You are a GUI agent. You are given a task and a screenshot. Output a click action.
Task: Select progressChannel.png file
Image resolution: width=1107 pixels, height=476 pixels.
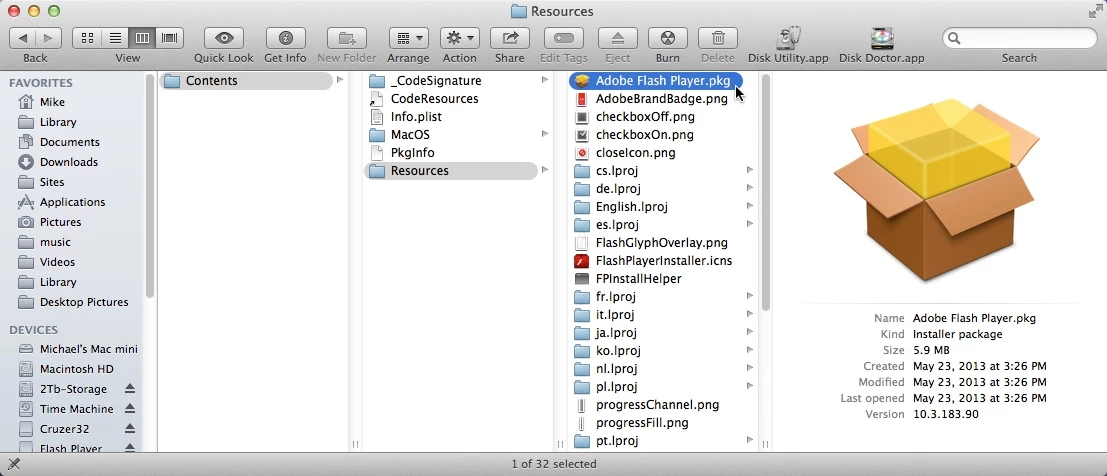(656, 405)
